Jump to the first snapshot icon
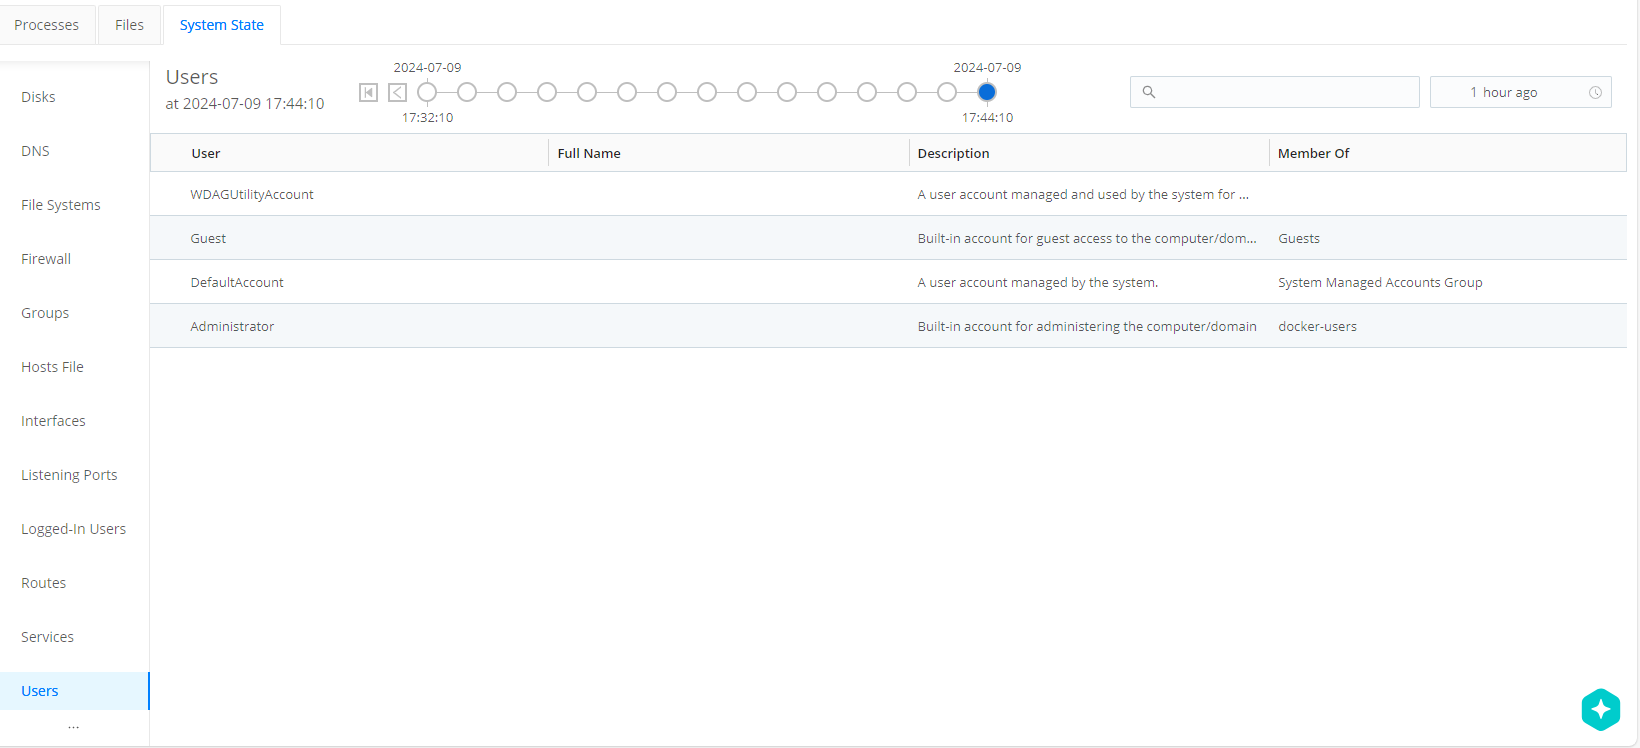This screenshot has width=1640, height=748. pyautogui.click(x=368, y=93)
